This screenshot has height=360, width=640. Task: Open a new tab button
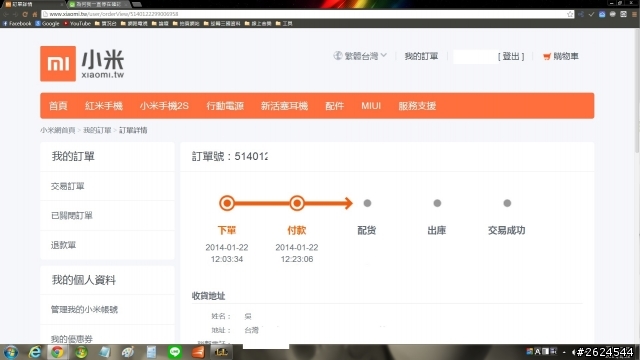click(137, 4)
